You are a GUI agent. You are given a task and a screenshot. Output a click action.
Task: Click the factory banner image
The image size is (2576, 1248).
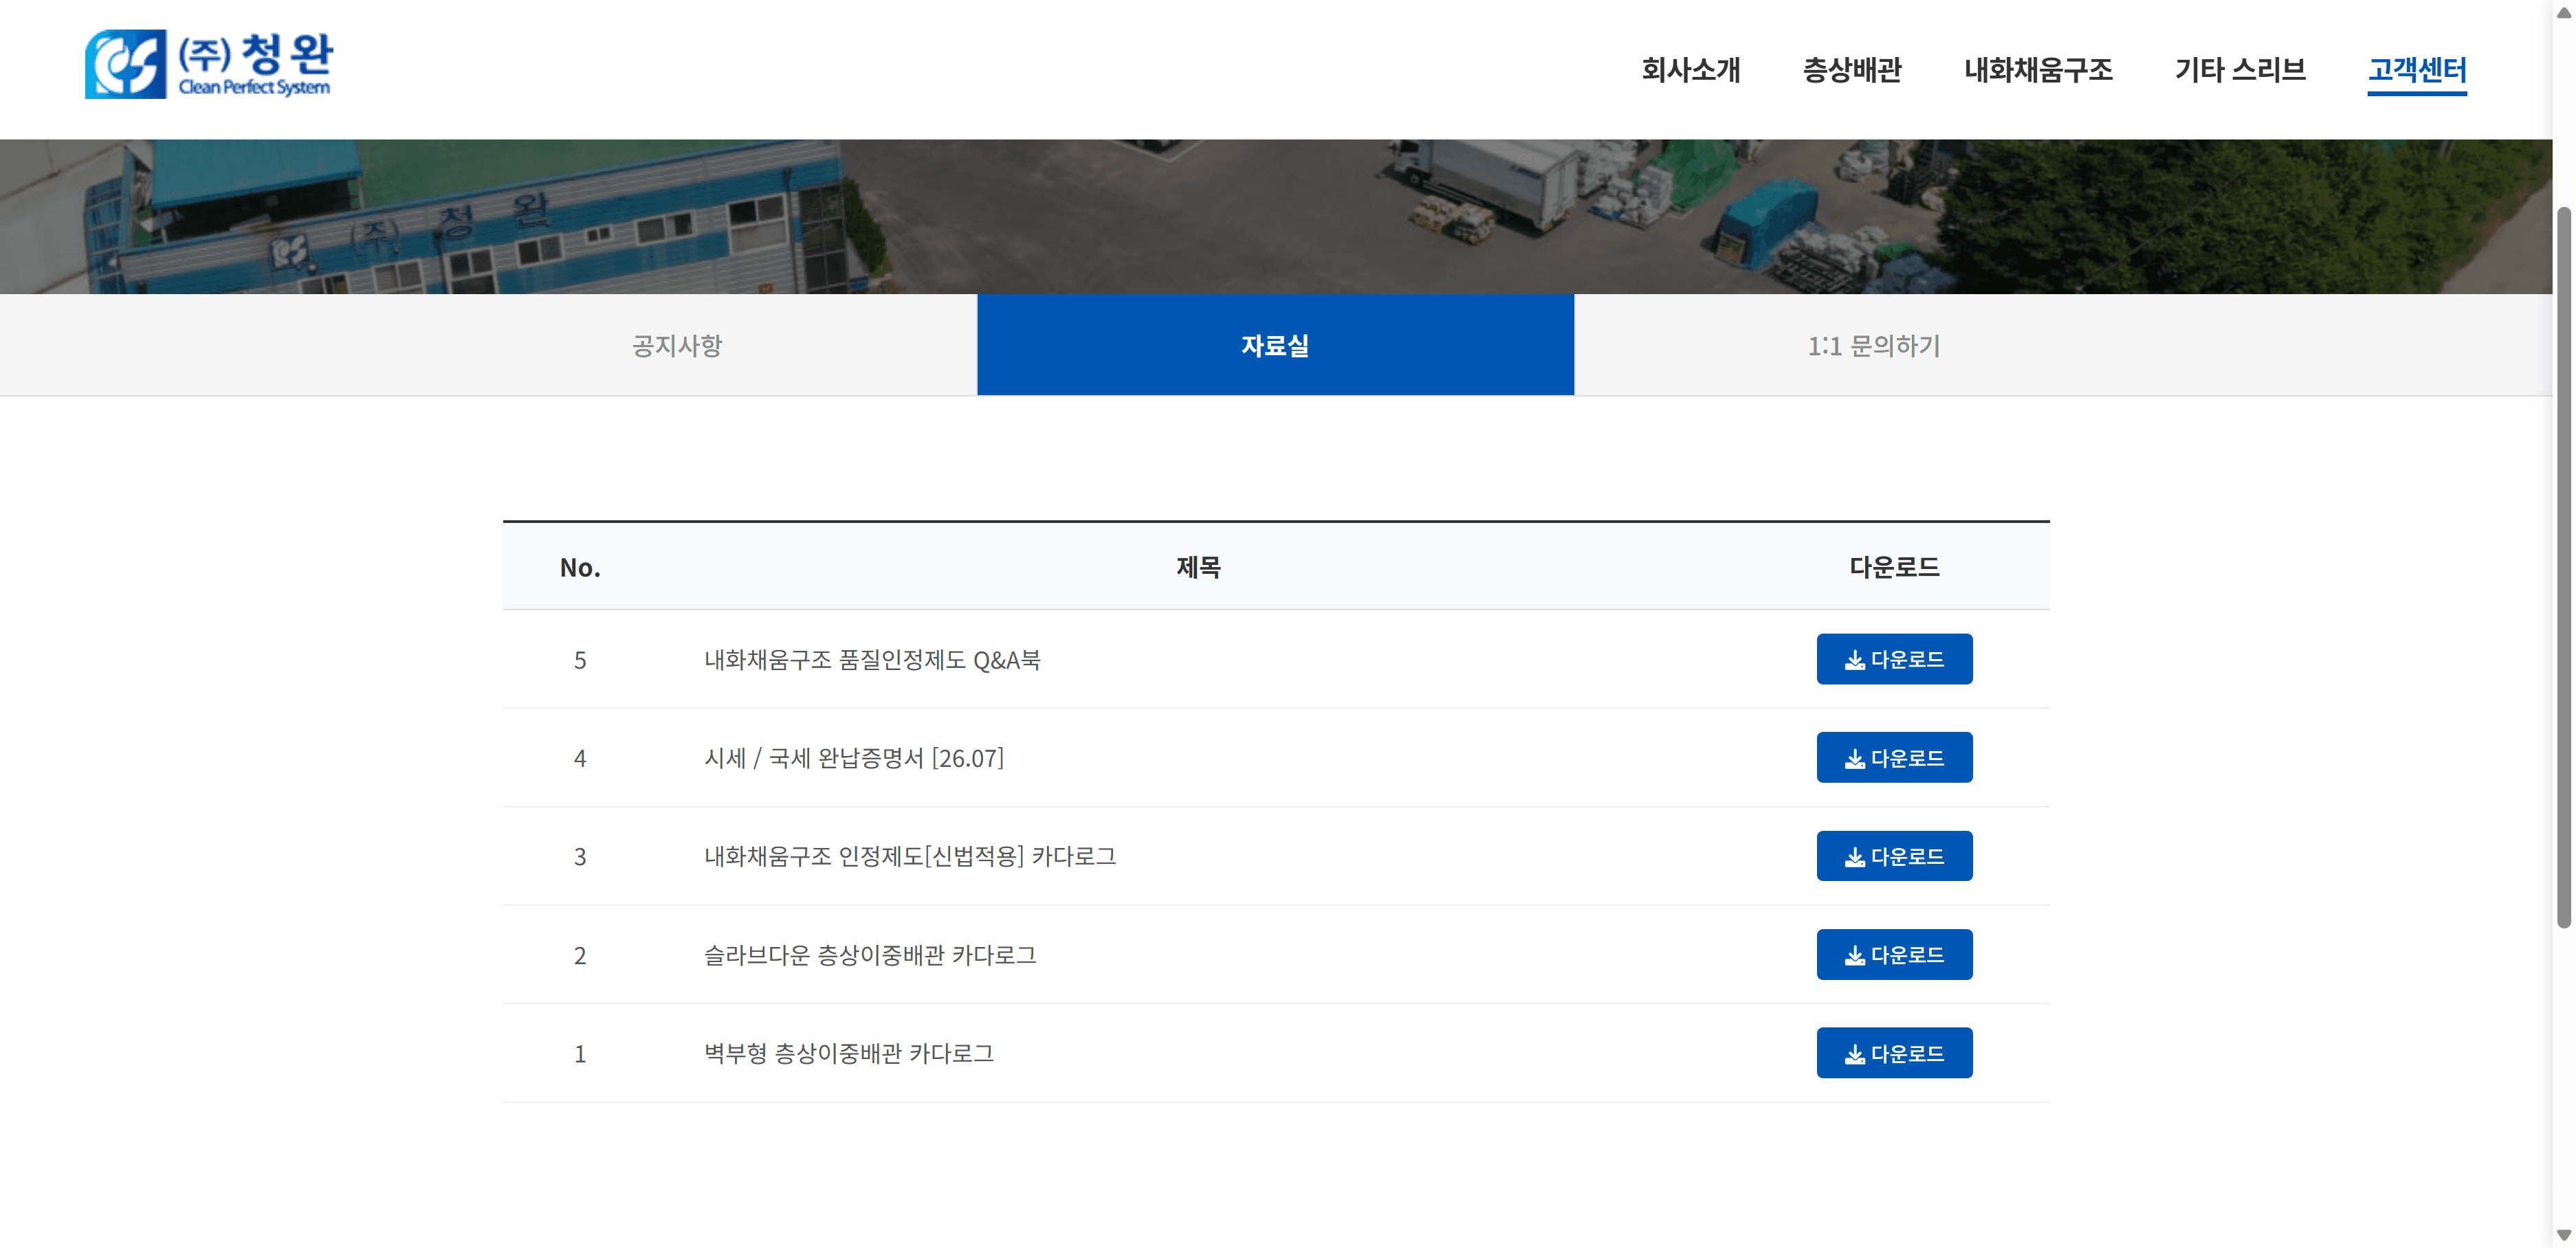(x=1276, y=216)
